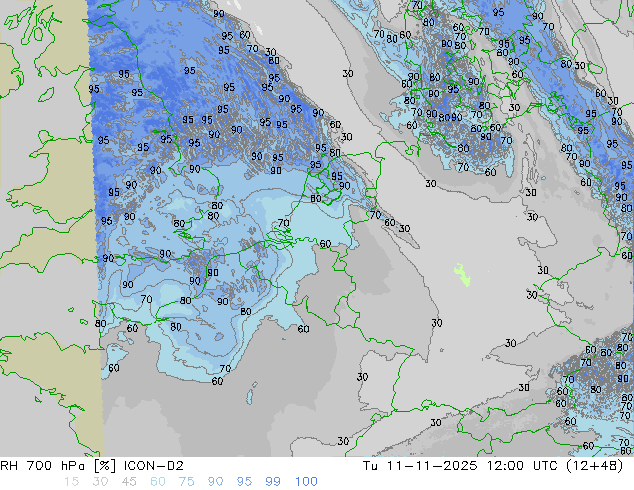This screenshot has height=490, width=634.
Task: Click the legend value 90 in the scale
Action: coord(215,482)
